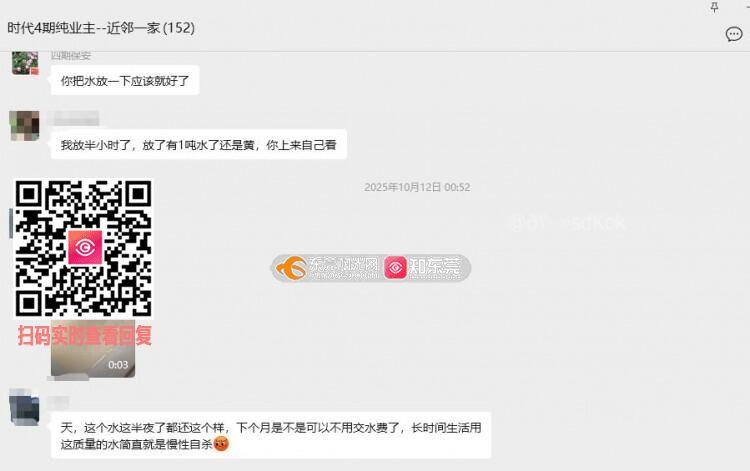Click the group title 时代4期纯业主--近邻一家
This screenshot has width=750, height=471.
point(101,28)
